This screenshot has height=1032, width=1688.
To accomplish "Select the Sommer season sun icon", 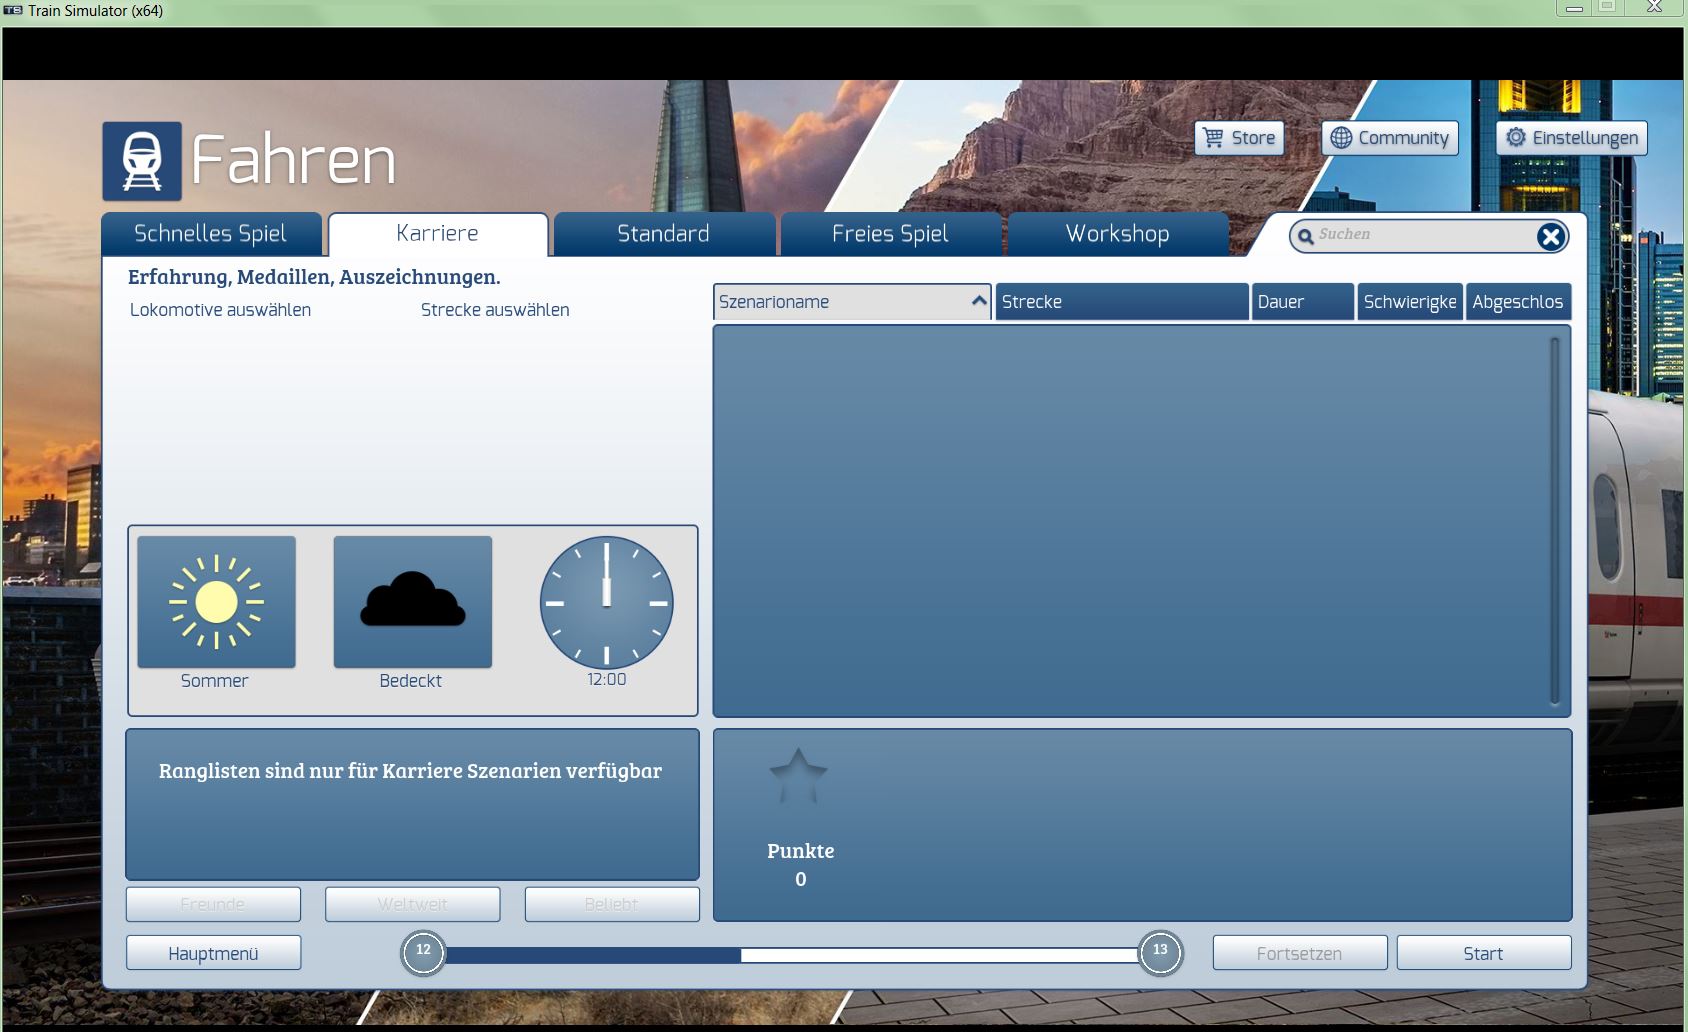I will tap(216, 602).
